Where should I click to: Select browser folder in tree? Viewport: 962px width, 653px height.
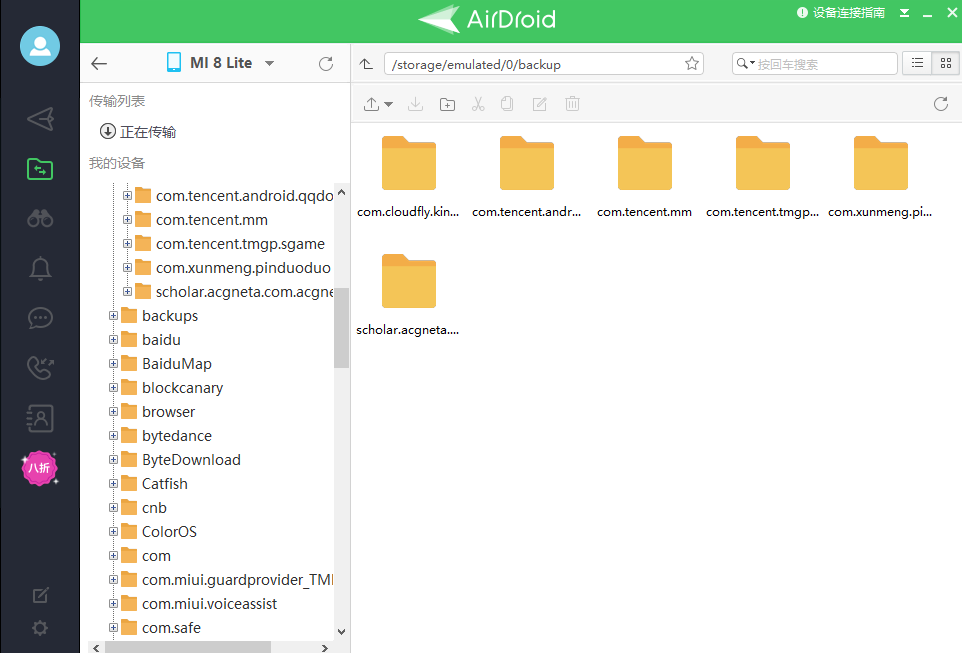click(168, 412)
